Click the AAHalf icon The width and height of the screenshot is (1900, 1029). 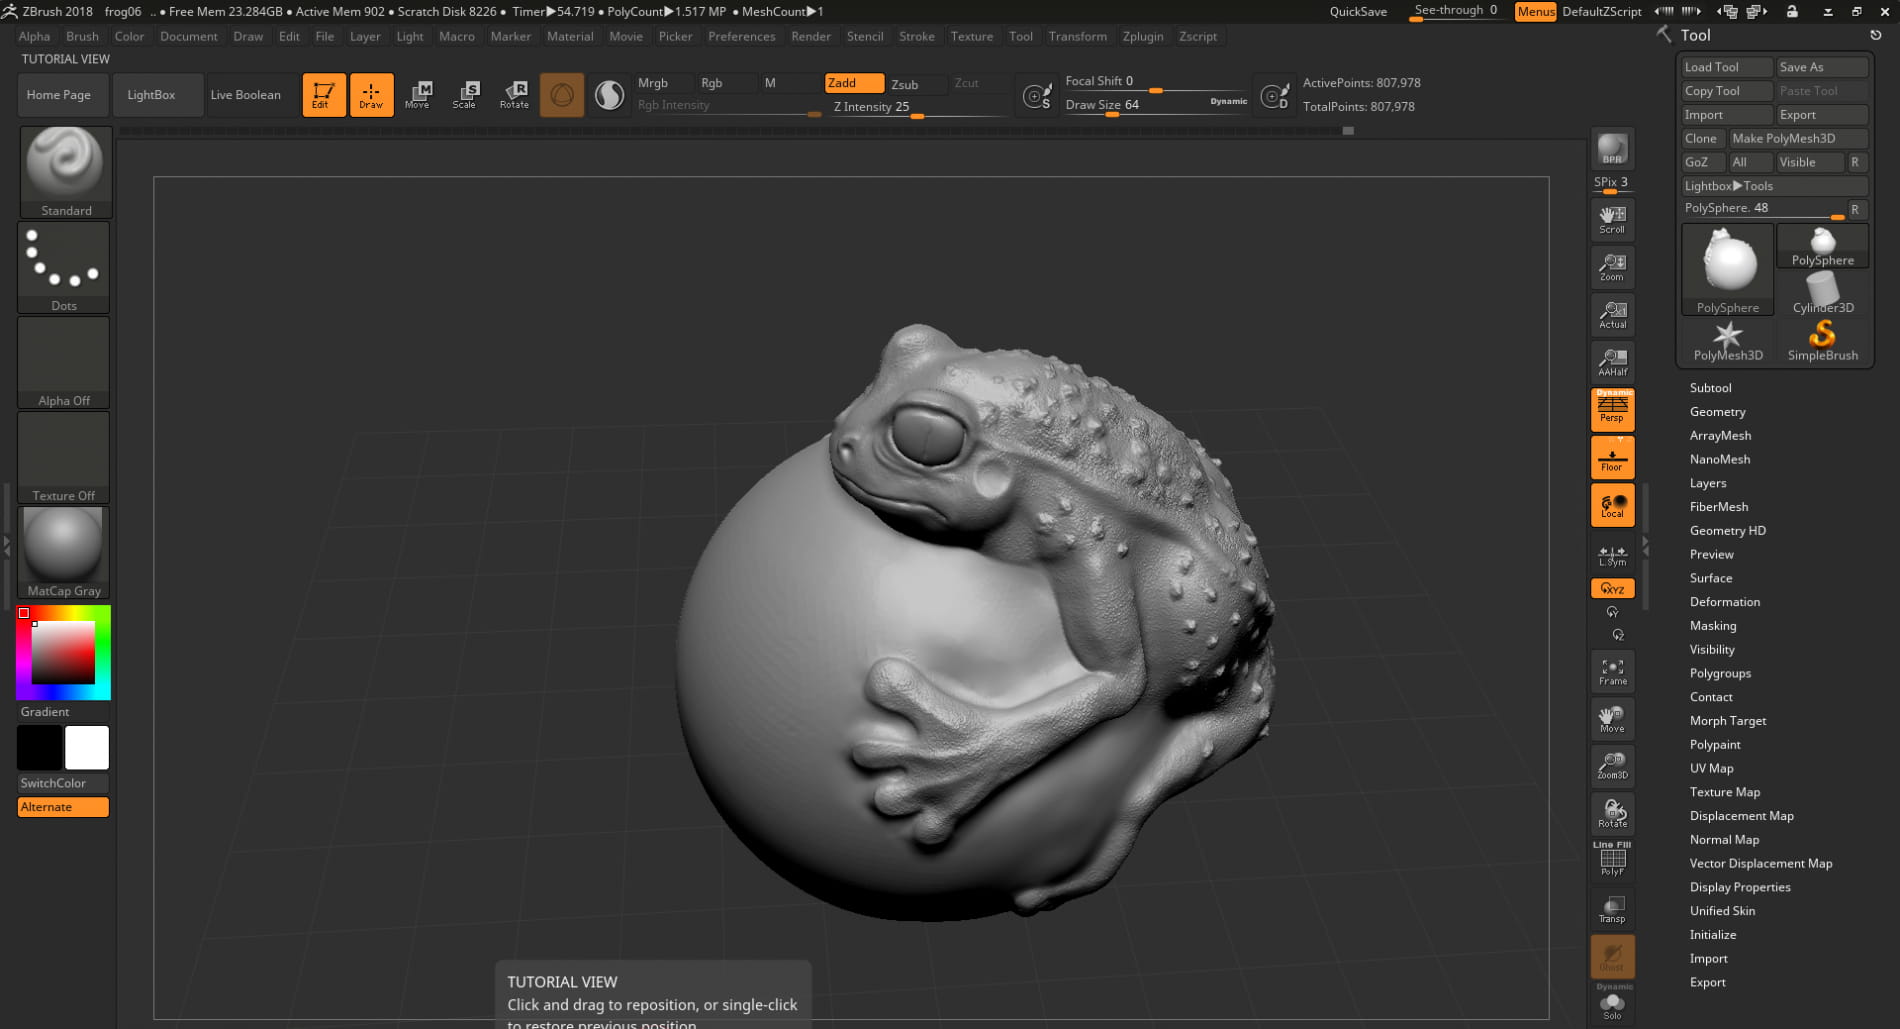click(x=1612, y=362)
